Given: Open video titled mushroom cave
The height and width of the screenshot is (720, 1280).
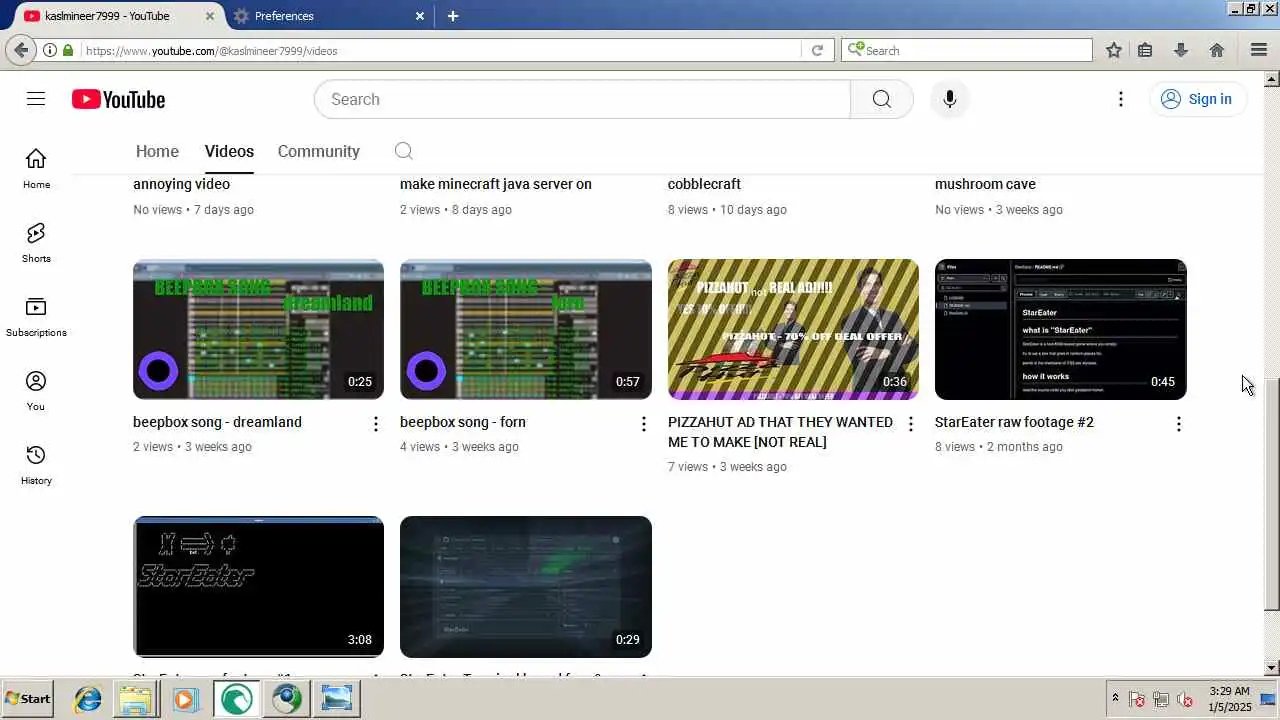Looking at the screenshot, I should pyautogui.click(x=985, y=184).
